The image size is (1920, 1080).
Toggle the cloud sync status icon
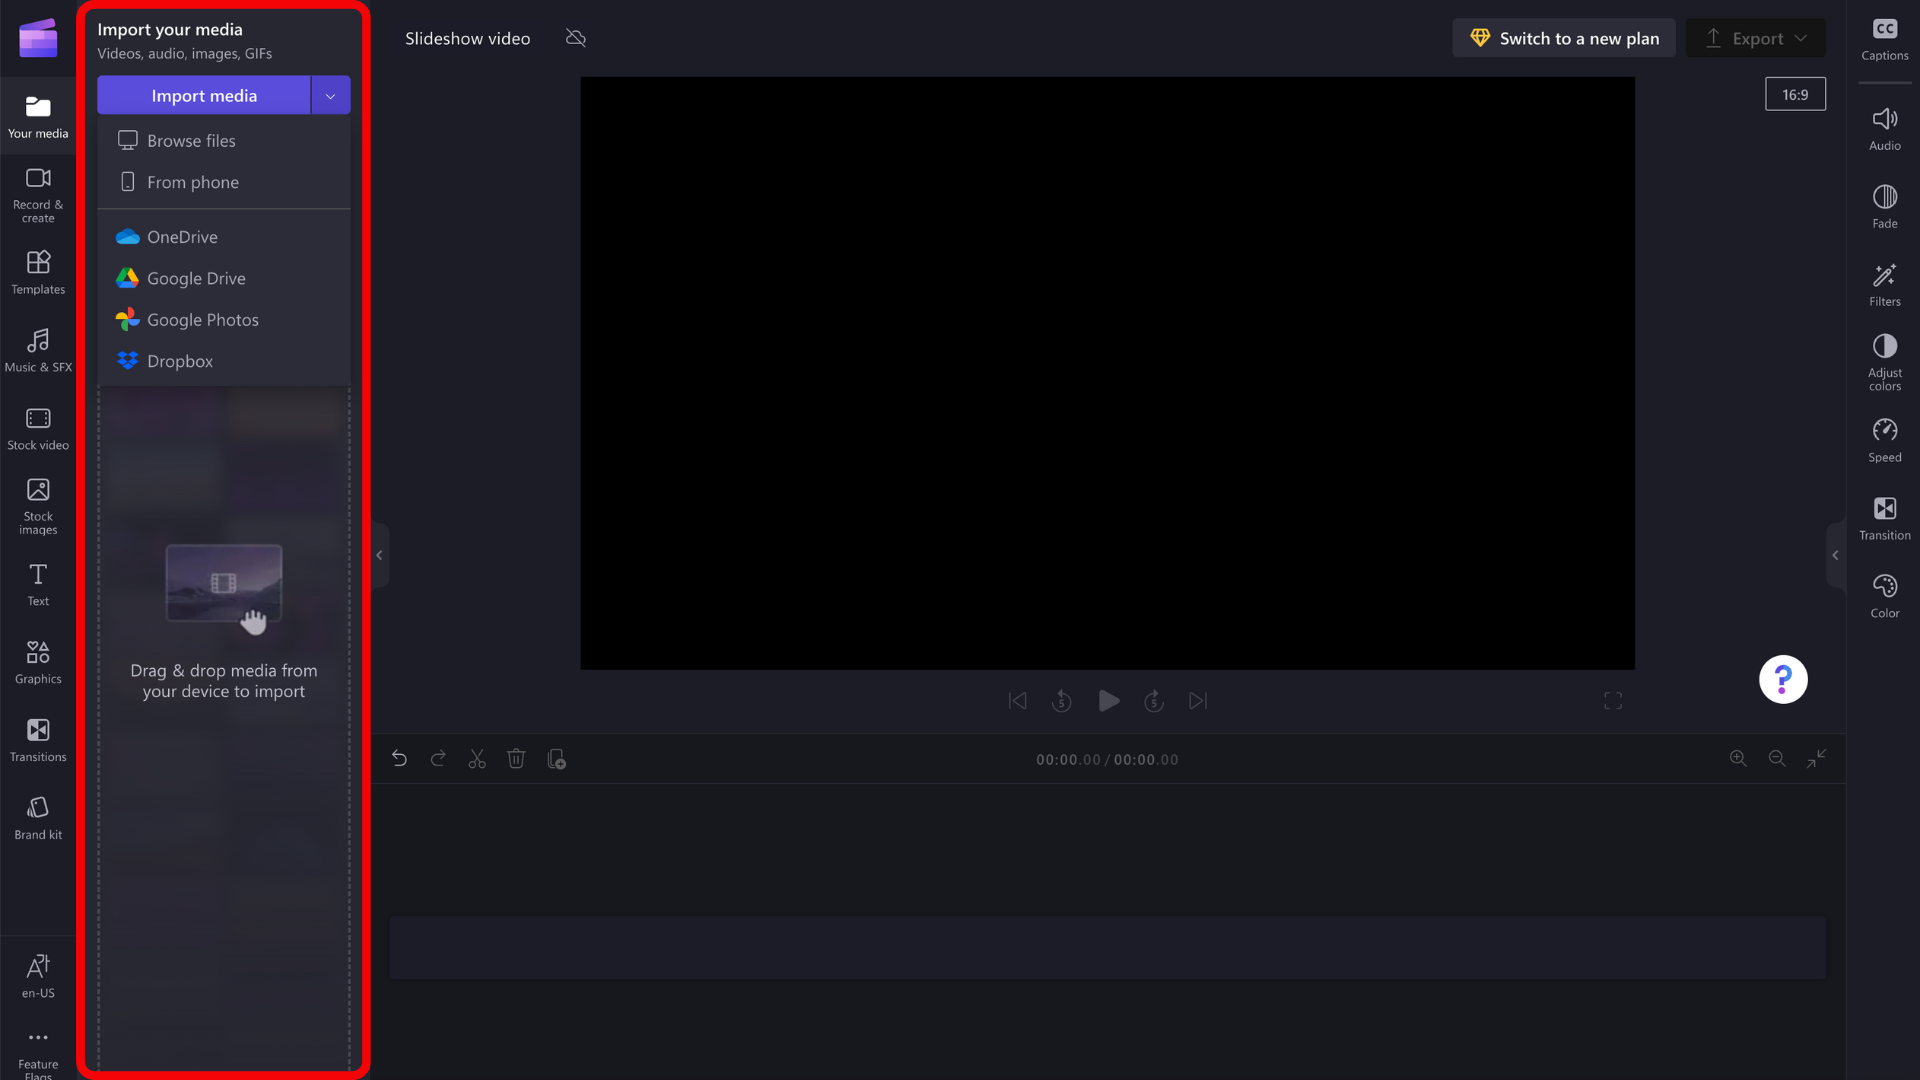[x=576, y=38]
